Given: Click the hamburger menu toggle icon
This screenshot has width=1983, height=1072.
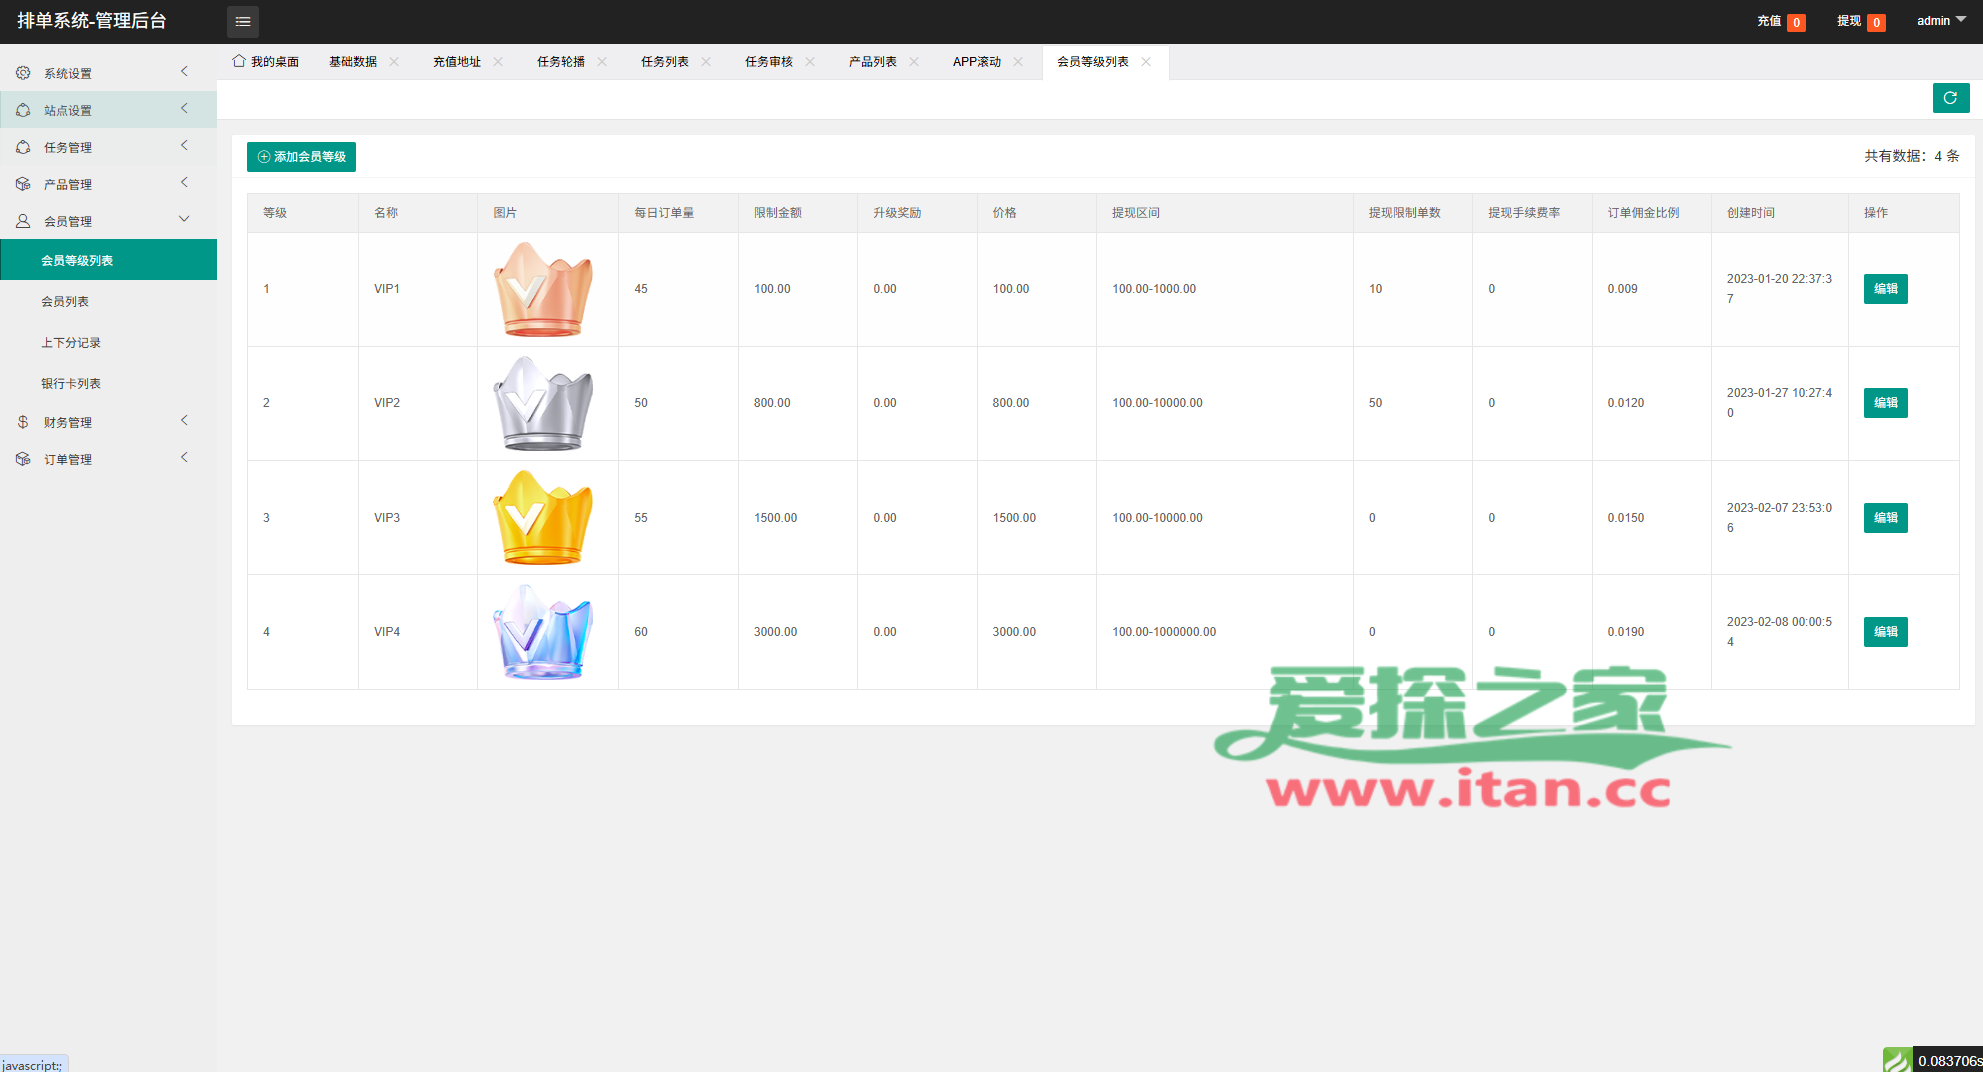Looking at the screenshot, I should click(243, 21).
